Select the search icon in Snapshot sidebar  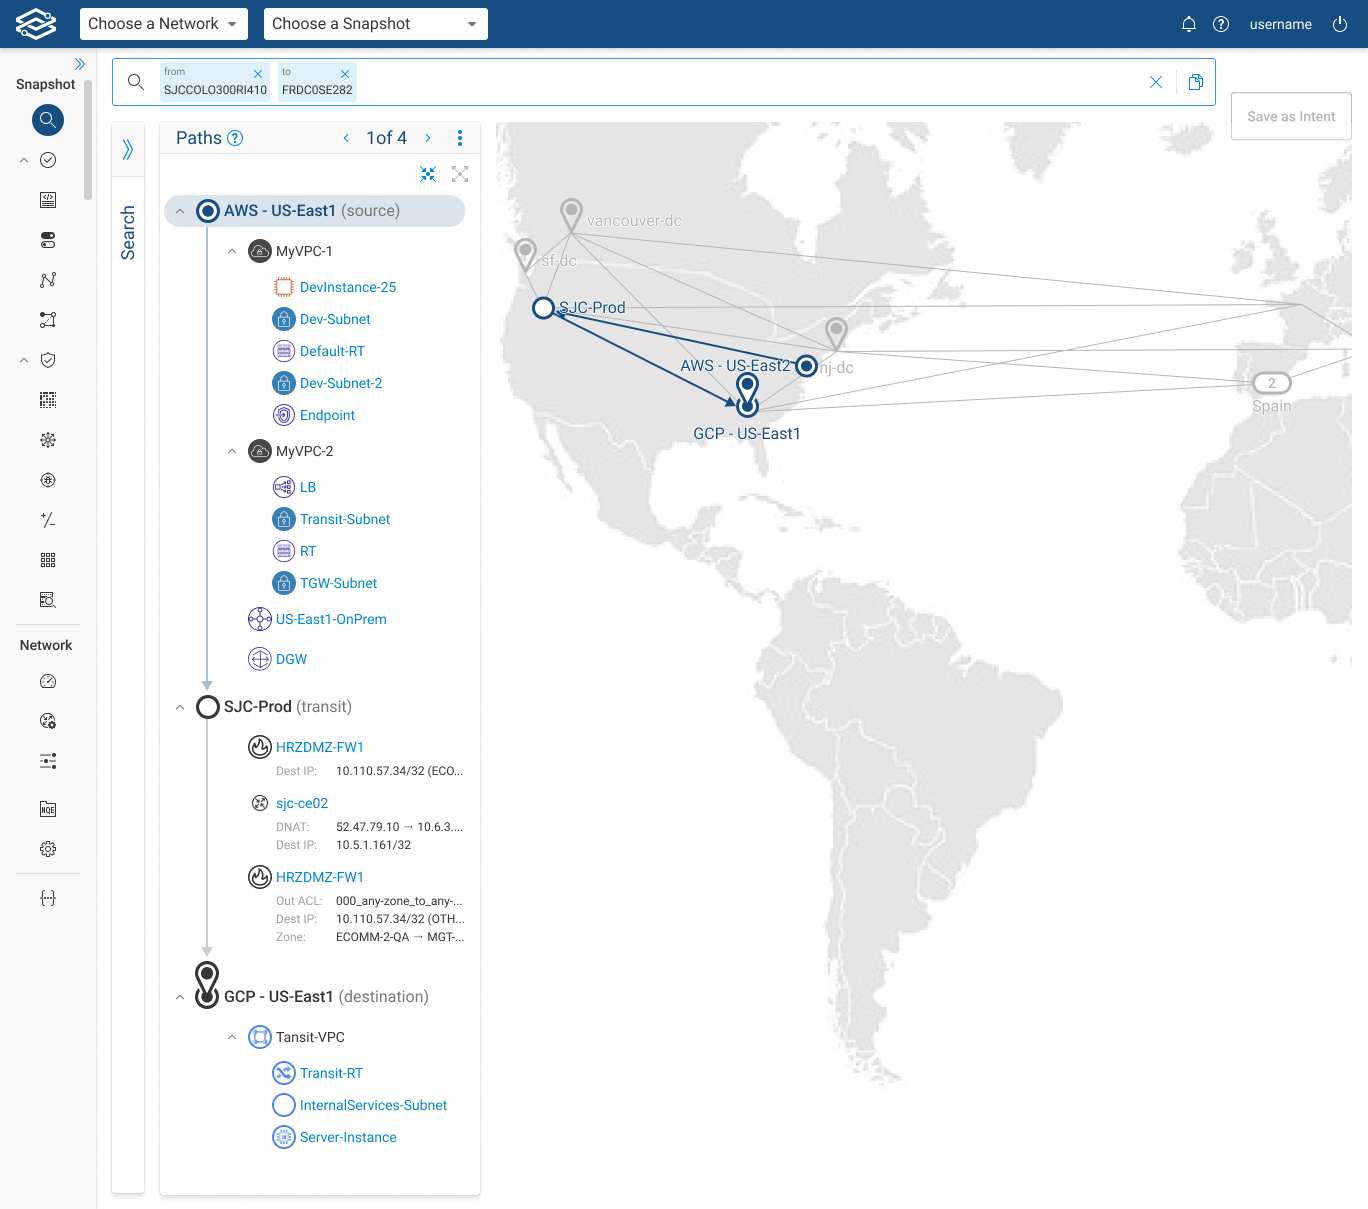[47, 120]
